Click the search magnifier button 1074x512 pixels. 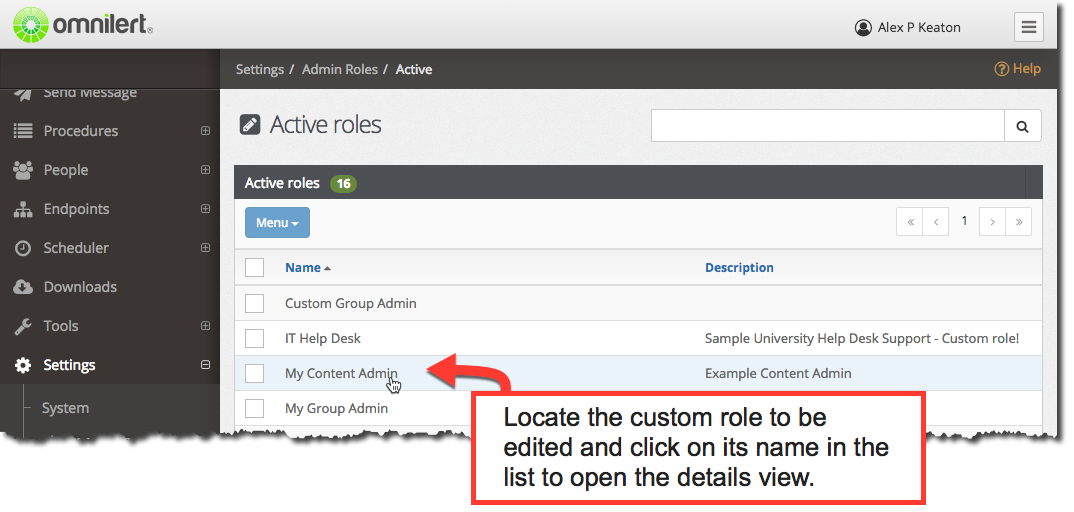(x=1023, y=126)
